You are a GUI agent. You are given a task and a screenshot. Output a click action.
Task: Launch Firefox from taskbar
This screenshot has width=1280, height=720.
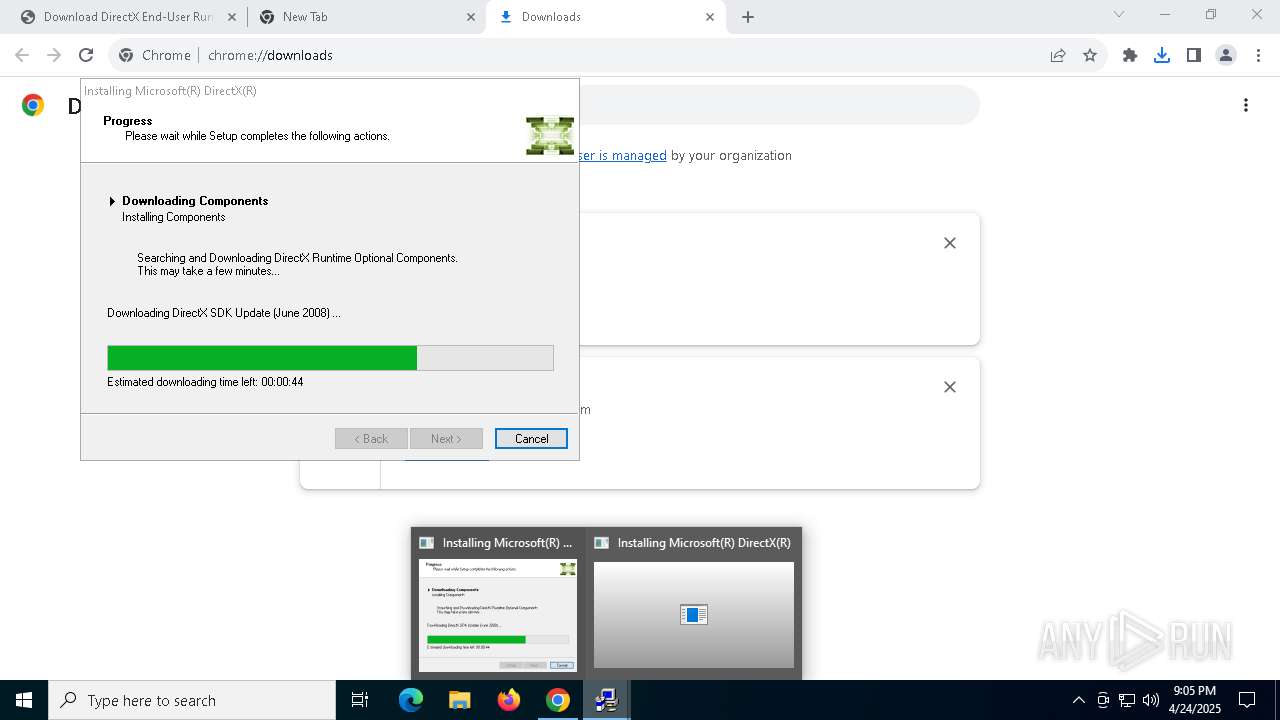coord(509,700)
